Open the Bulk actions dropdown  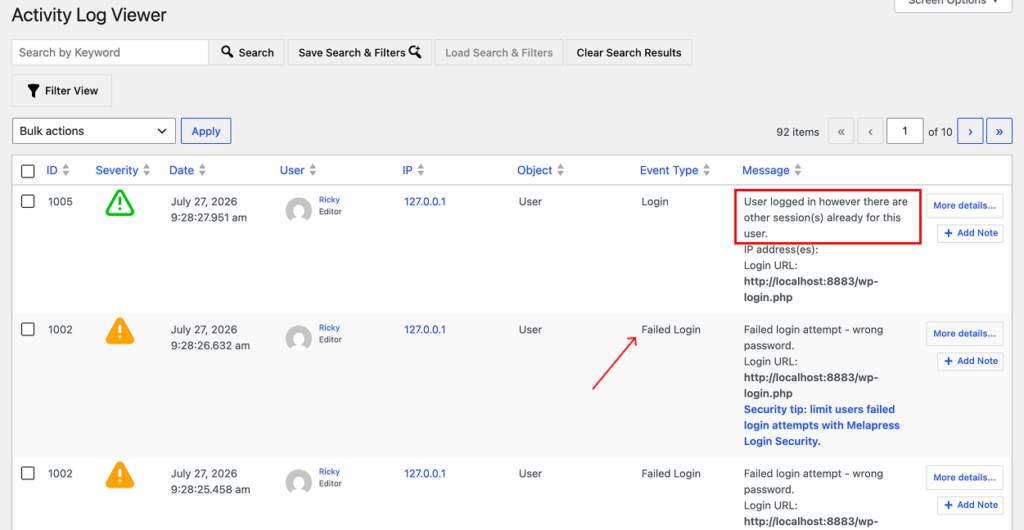coord(94,131)
